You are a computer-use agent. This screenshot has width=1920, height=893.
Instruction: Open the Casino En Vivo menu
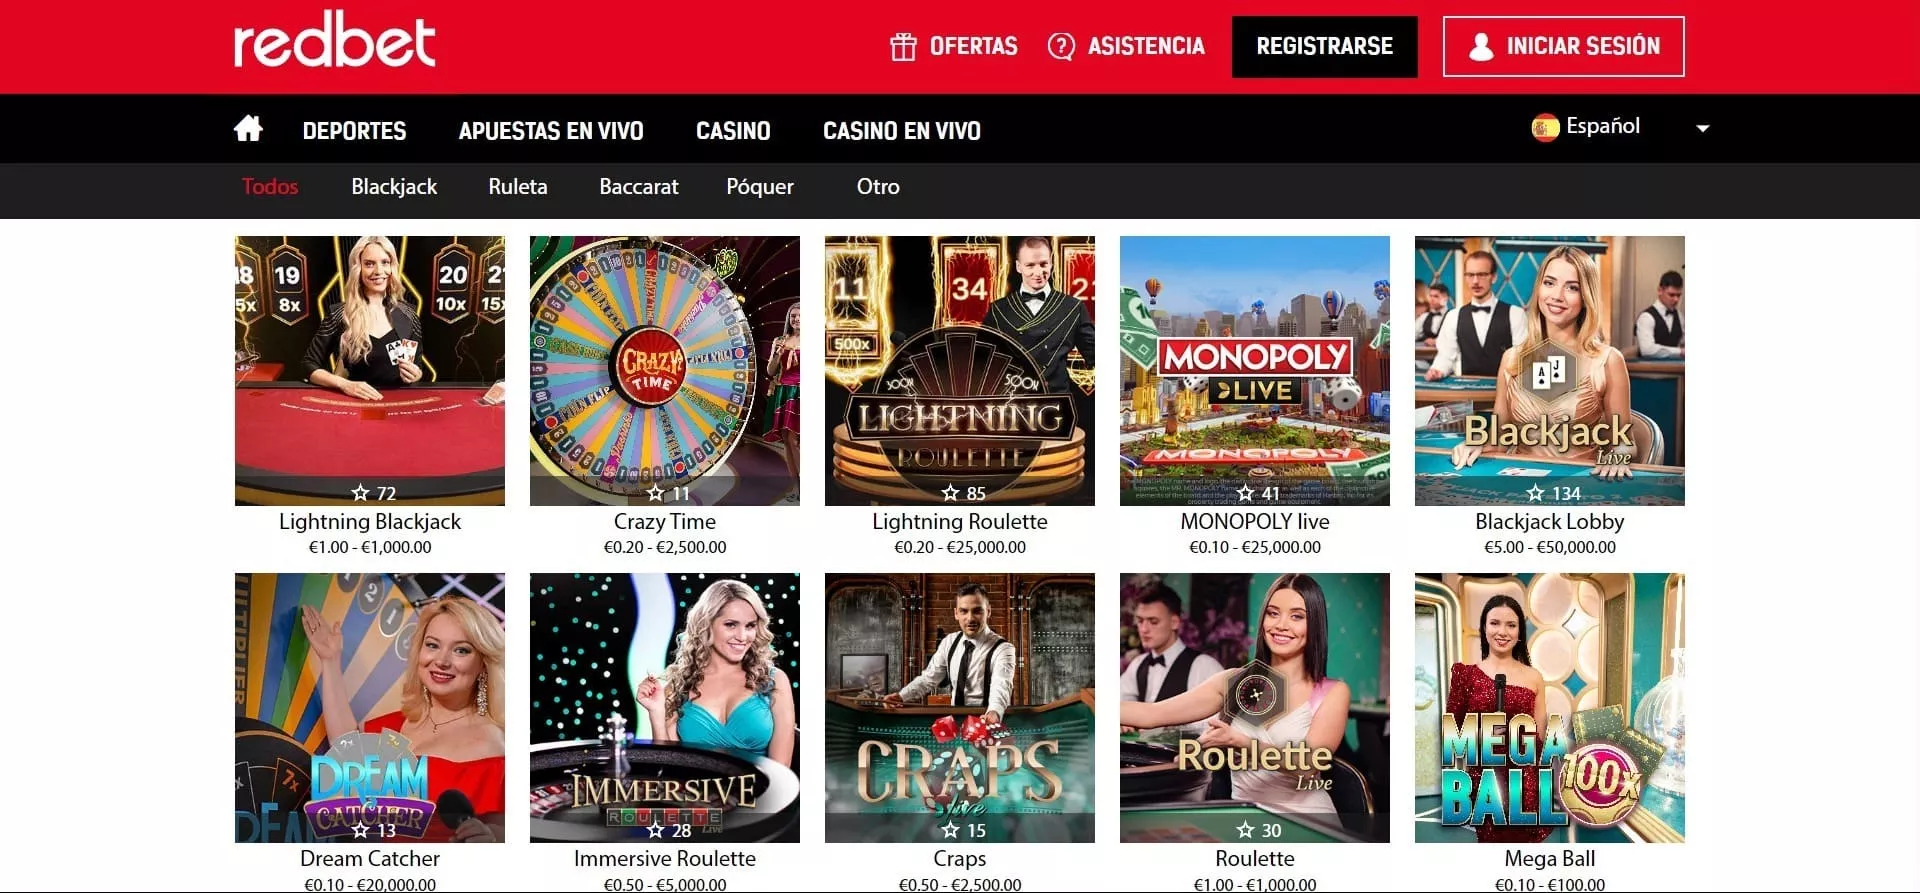901,130
